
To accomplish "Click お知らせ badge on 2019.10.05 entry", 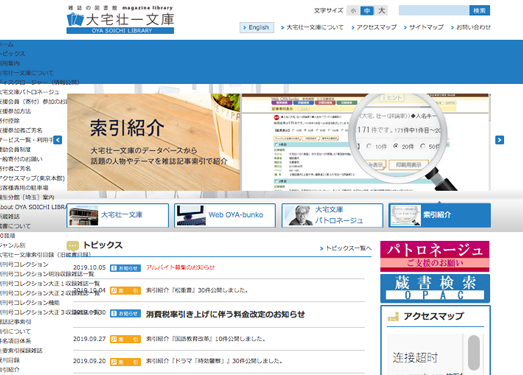I will [125, 268].
